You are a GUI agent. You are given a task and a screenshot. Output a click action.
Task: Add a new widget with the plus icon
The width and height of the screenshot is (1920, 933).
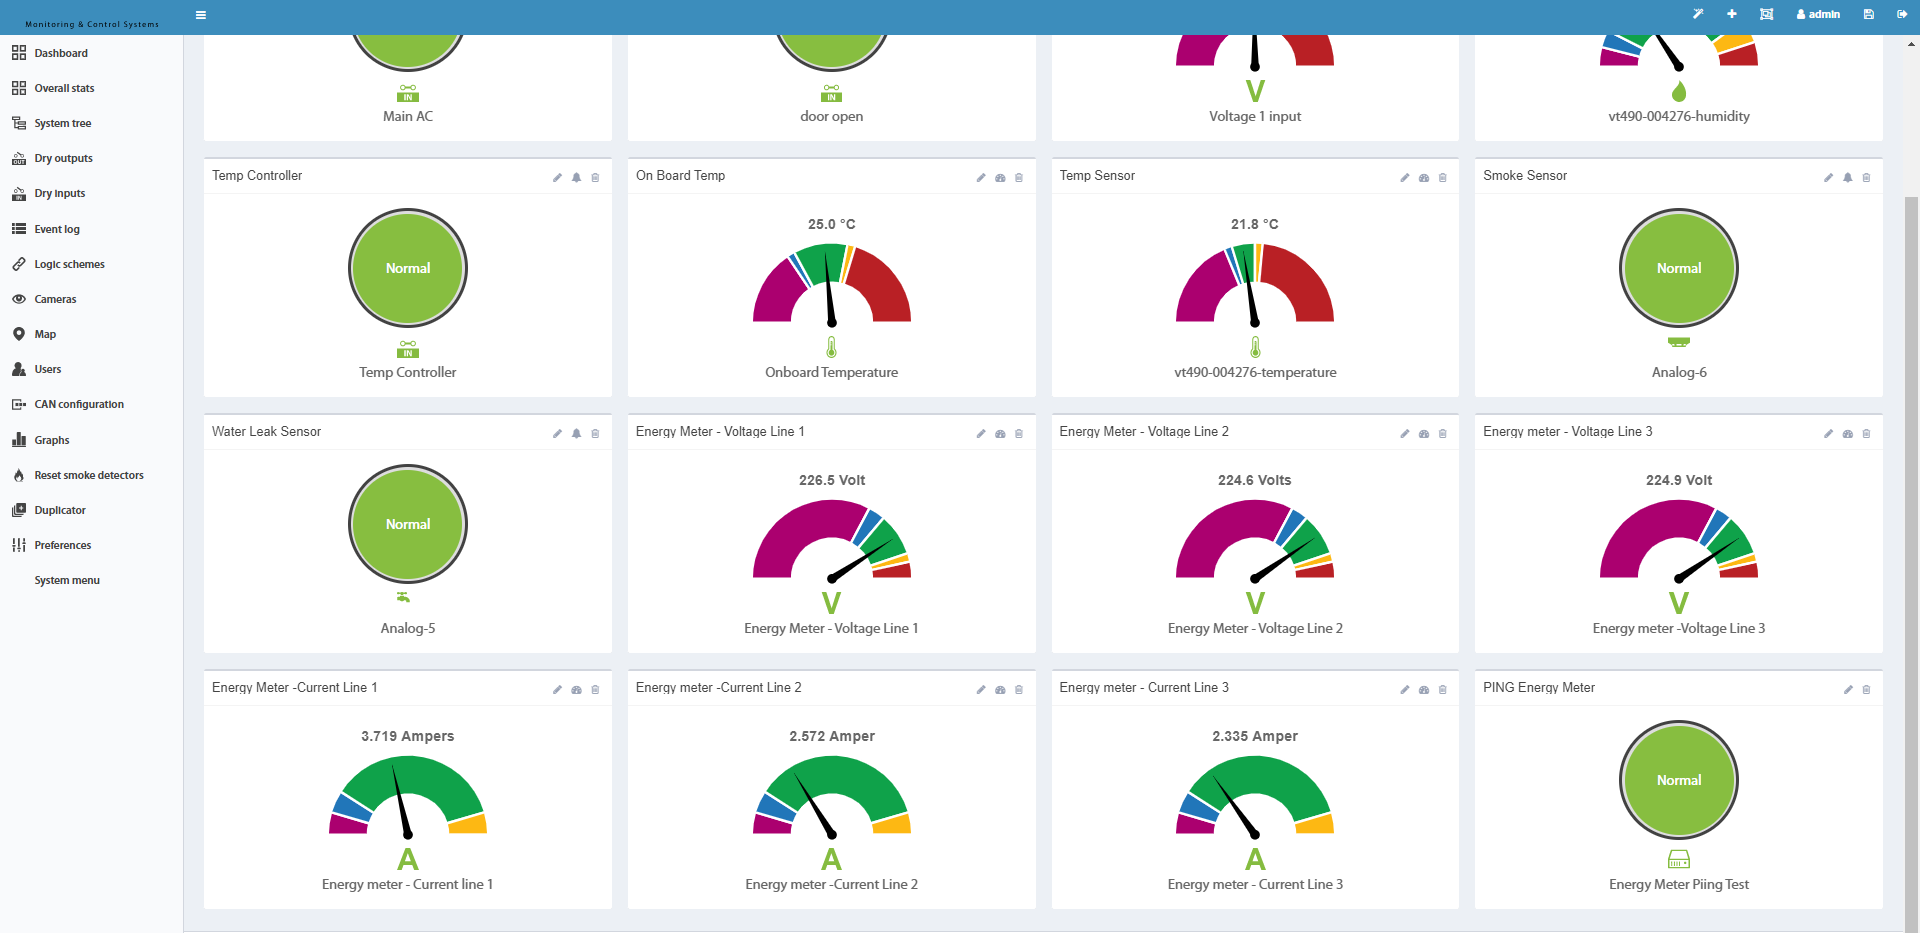[1732, 14]
